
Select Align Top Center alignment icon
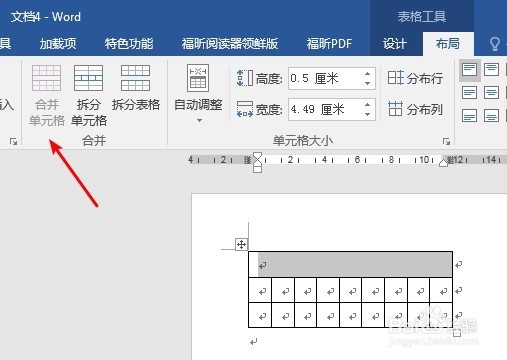point(491,70)
